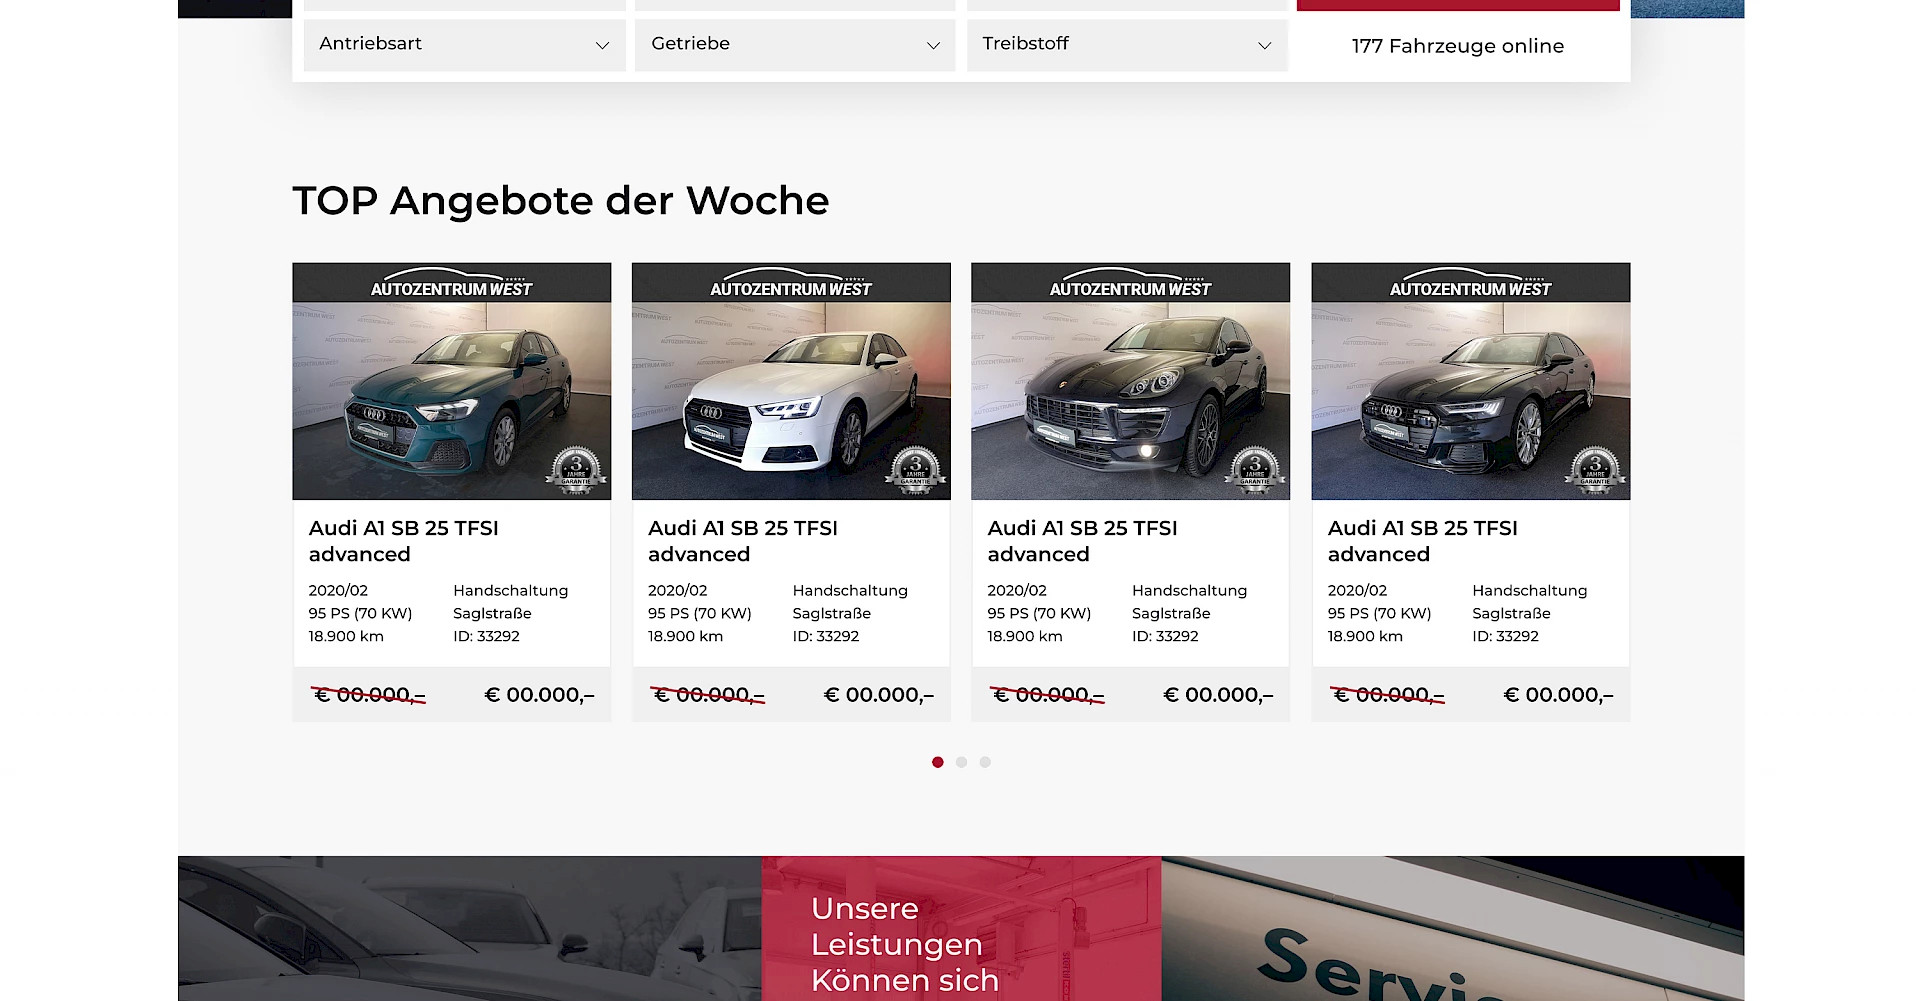
Task: Click Autozentrum West logo above black Audi
Action: tap(1470, 283)
